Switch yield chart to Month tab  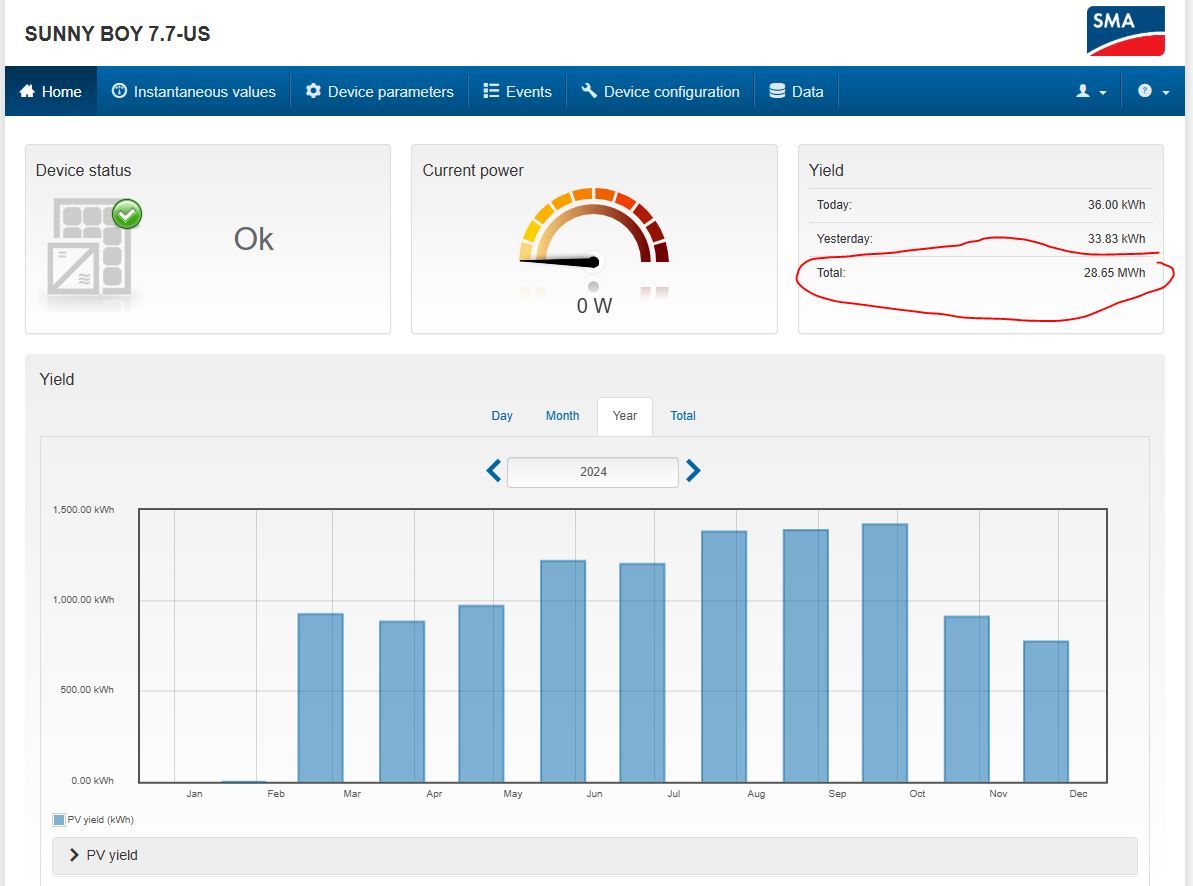562,416
